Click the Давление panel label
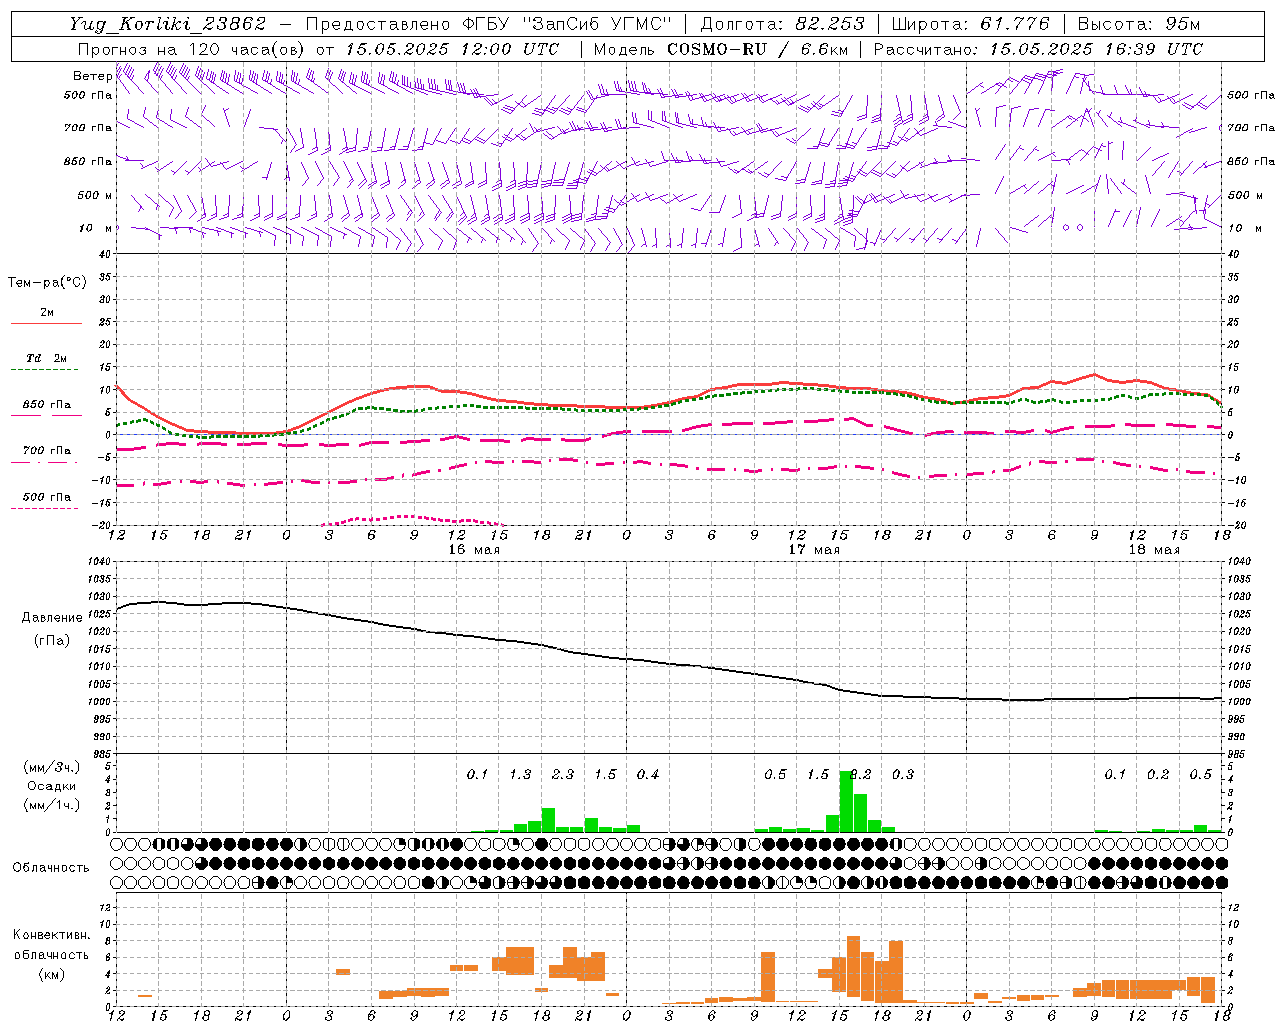This screenshot has width=1280, height=1024. (x=52, y=618)
